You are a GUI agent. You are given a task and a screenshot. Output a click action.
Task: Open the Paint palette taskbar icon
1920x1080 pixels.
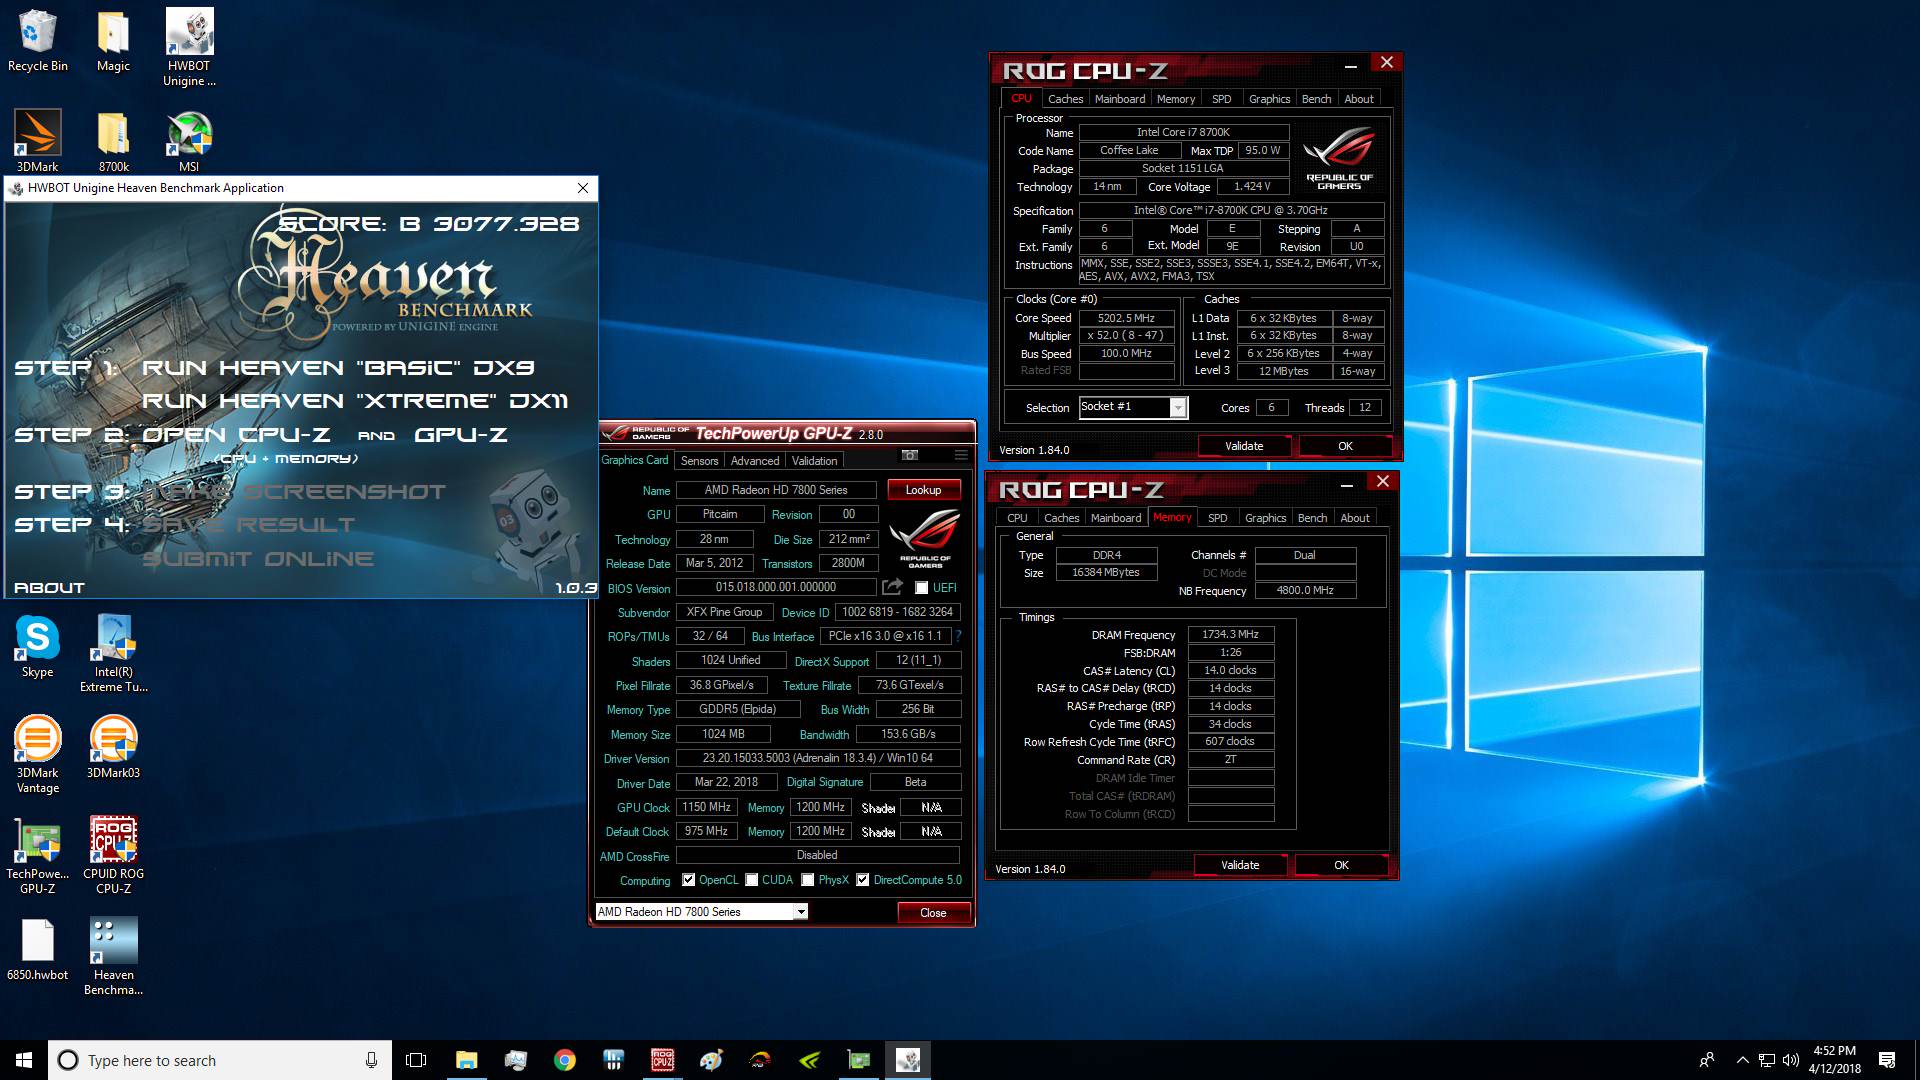tap(711, 1060)
